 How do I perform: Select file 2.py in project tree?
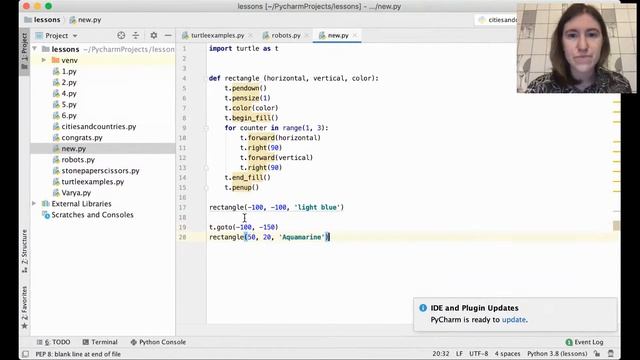[x=69, y=82]
